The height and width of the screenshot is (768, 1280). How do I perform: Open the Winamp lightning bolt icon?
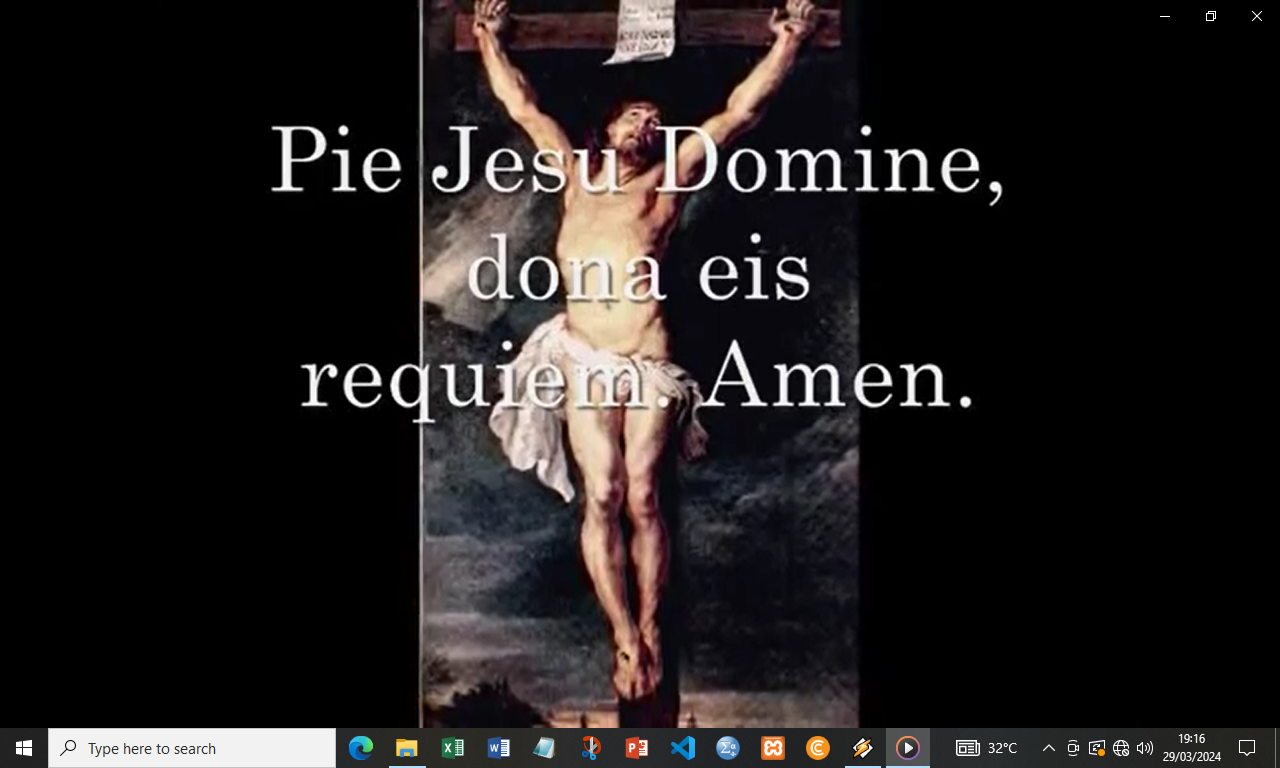pos(862,748)
